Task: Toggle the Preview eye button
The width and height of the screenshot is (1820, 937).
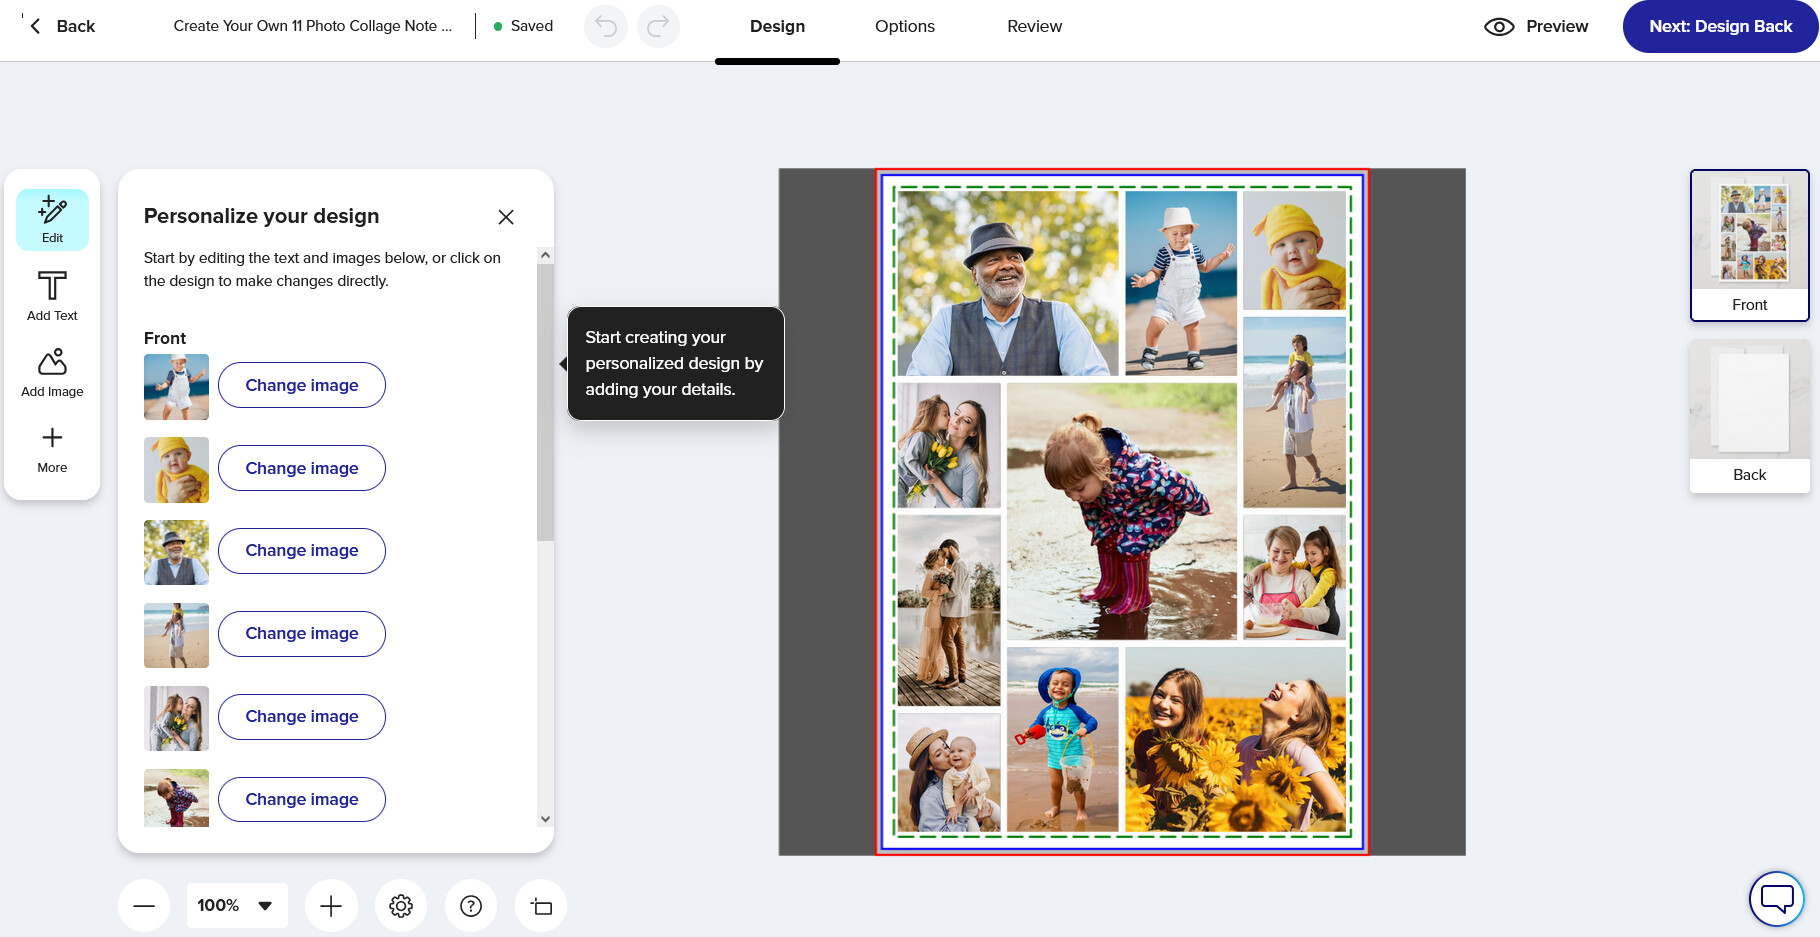Action: [1536, 27]
